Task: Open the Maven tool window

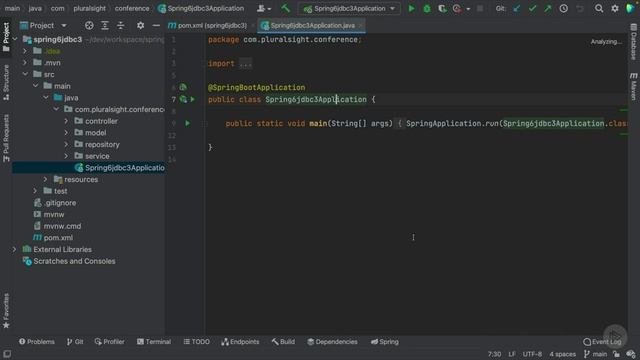Action: 633,86
